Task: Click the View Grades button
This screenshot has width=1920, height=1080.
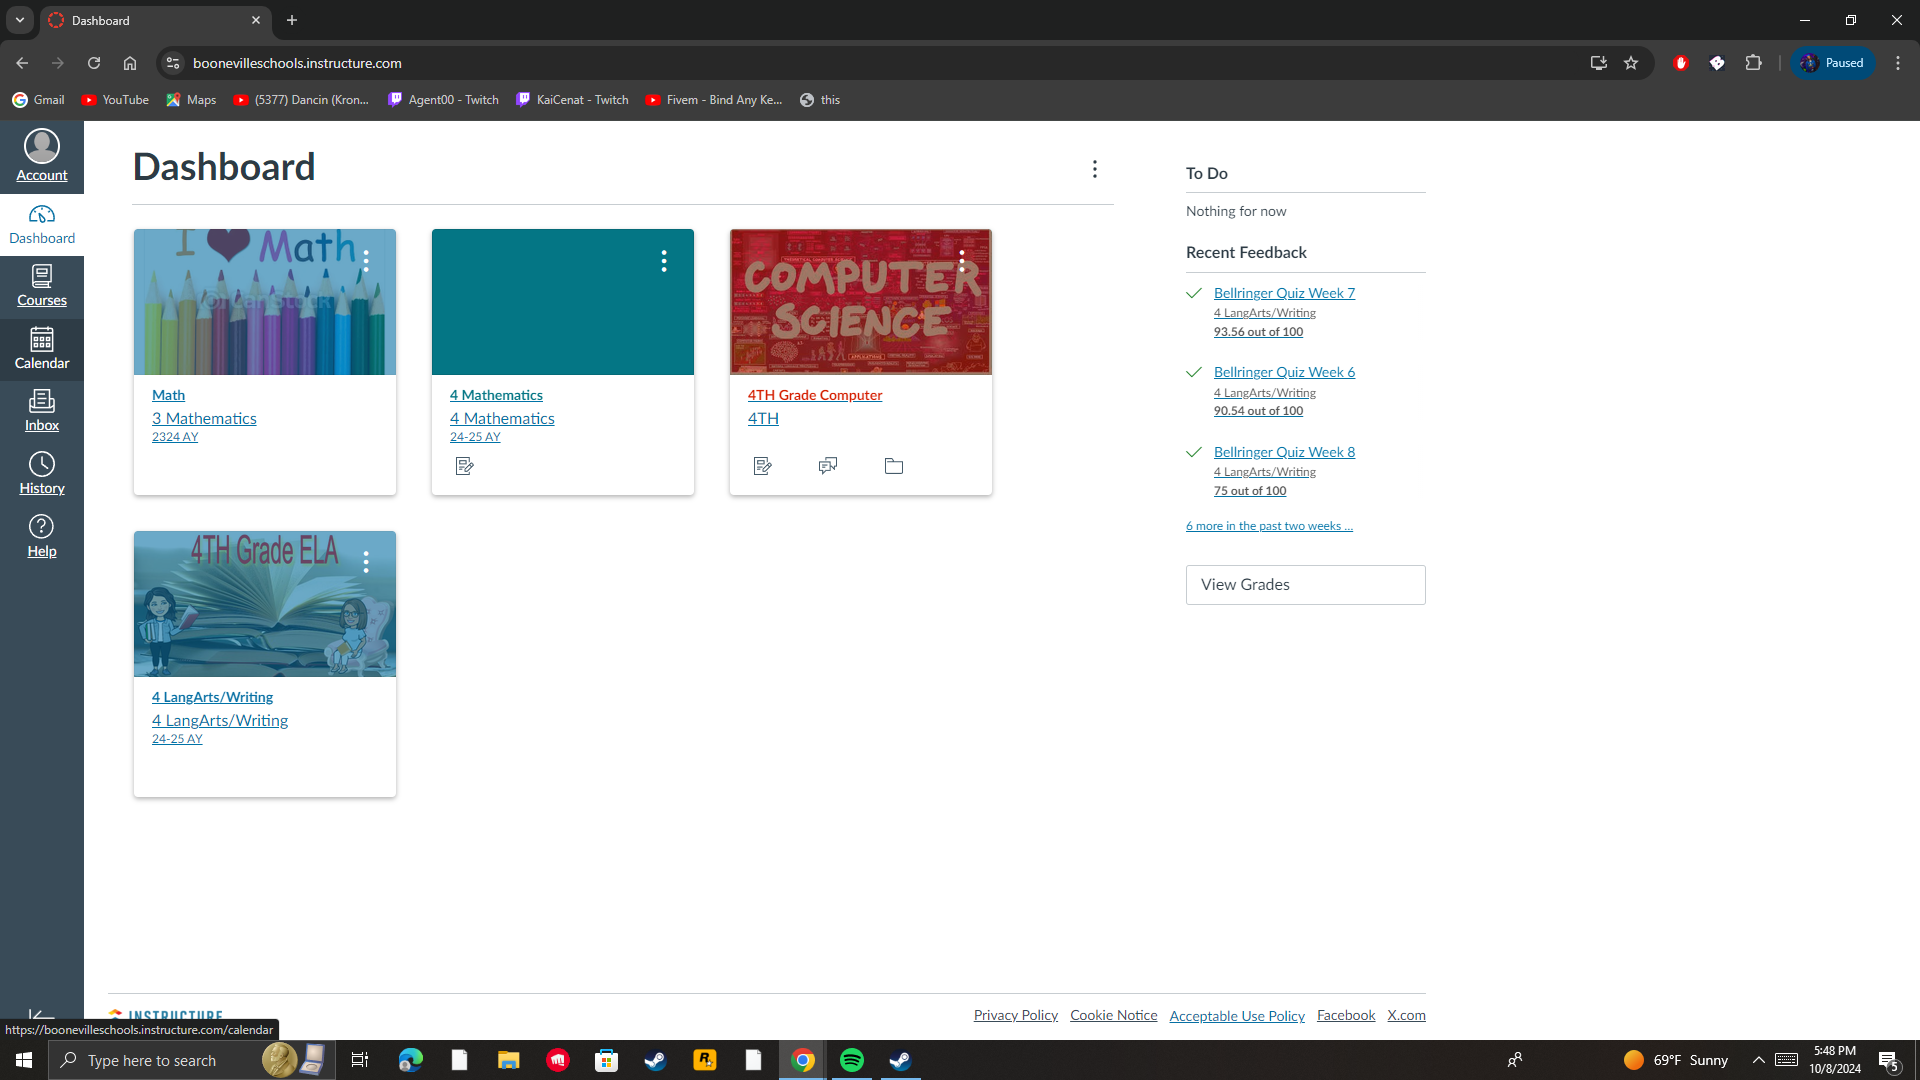Action: coord(1305,585)
